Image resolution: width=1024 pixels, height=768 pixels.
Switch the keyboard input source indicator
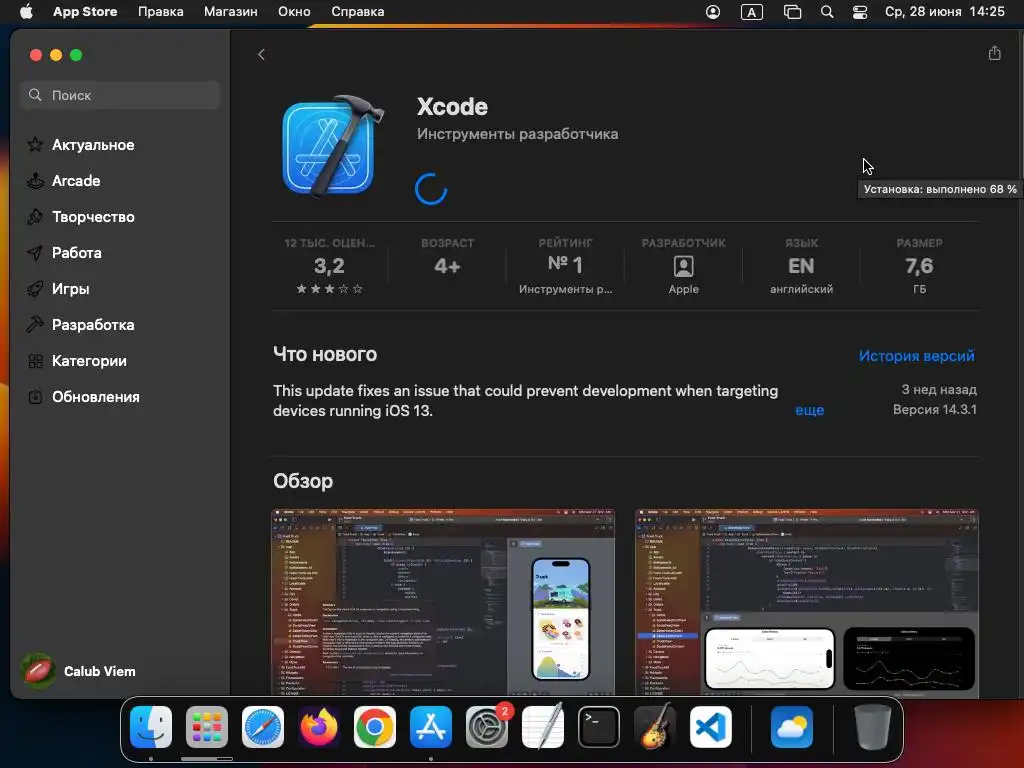point(752,12)
